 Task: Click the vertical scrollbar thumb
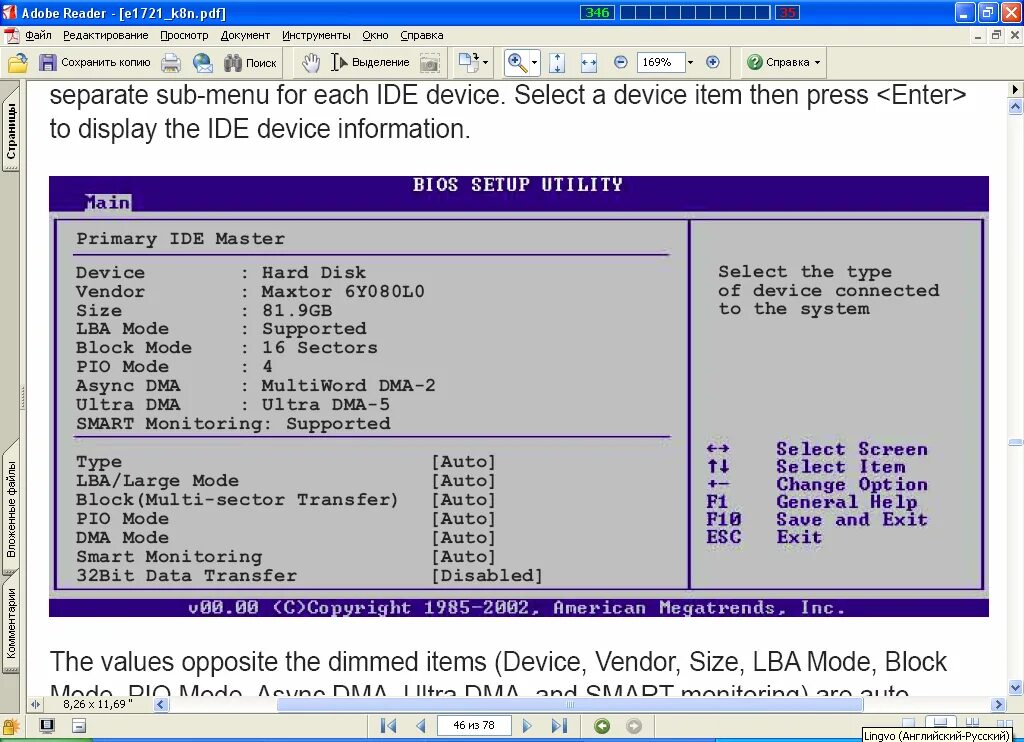1016,442
